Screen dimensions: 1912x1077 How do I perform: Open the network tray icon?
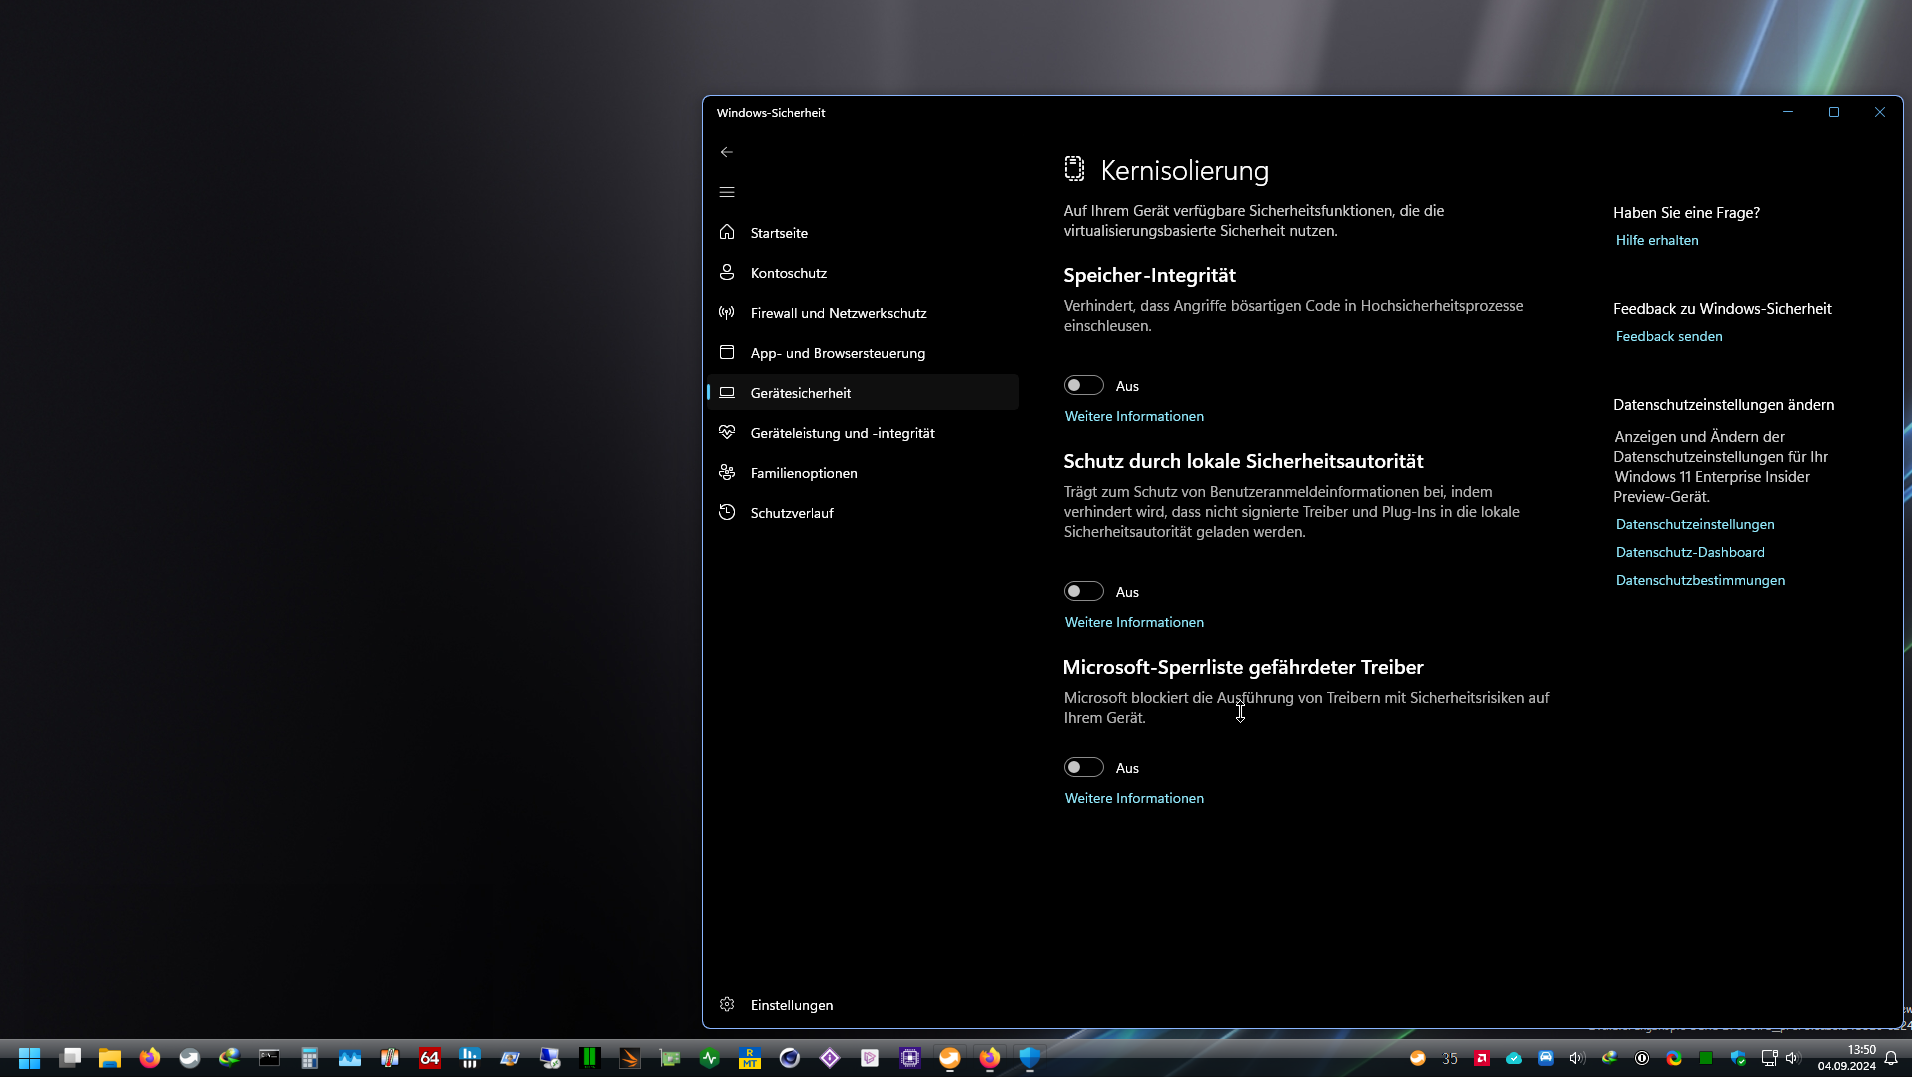pos(1769,1058)
